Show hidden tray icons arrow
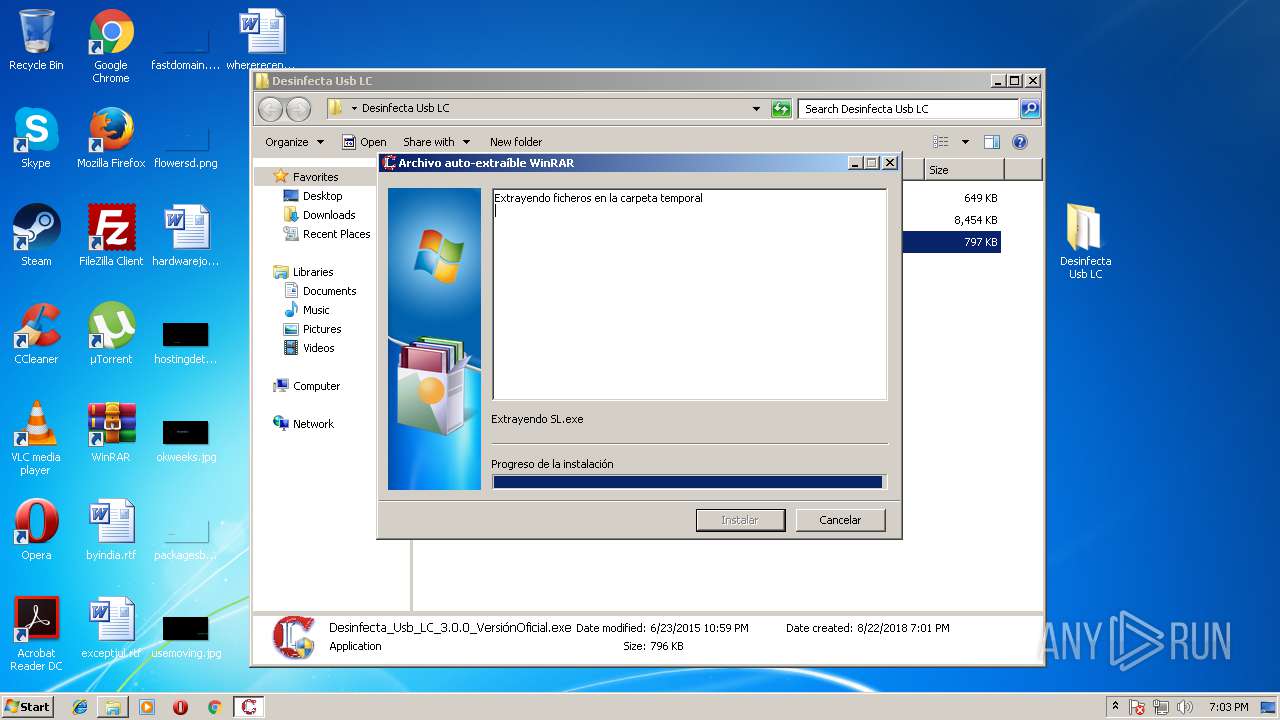Screen dimensions: 1280x720 point(1115,707)
